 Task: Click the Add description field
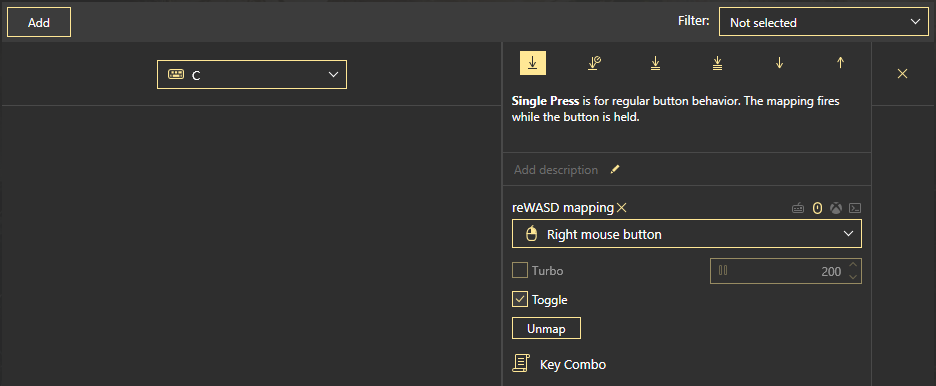click(556, 170)
